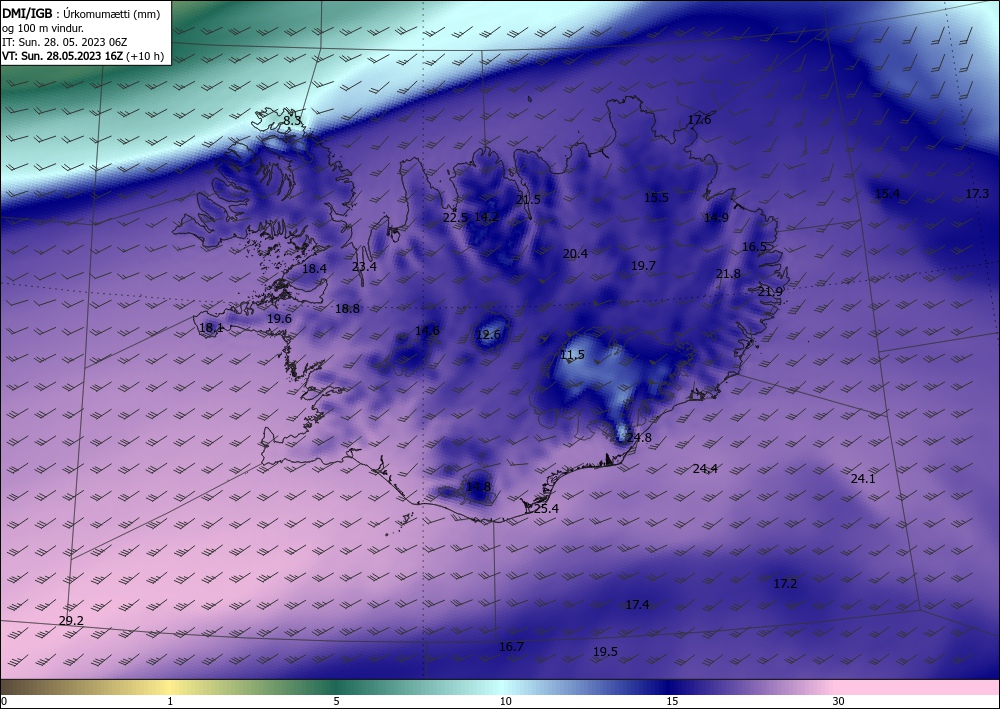Screen dimensions: 1000x709
Task: Click the 19.6 value on the map
Action: point(279,318)
